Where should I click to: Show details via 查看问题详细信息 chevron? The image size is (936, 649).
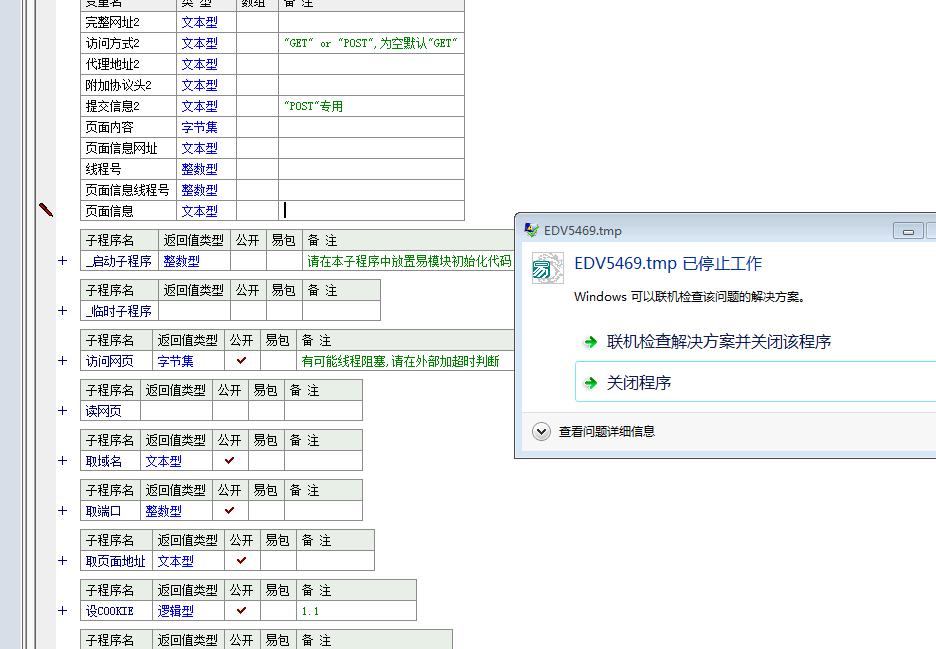[541, 432]
